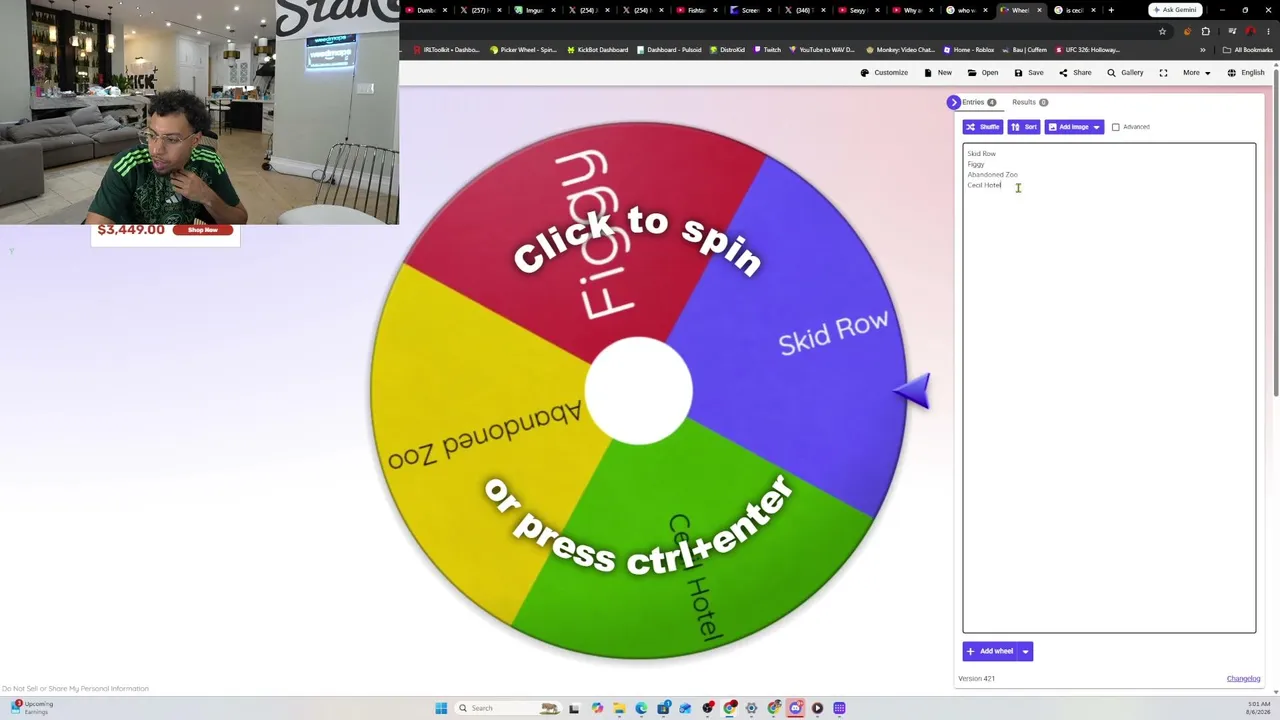Open File Explorer from the taskbar

(619, 708)
